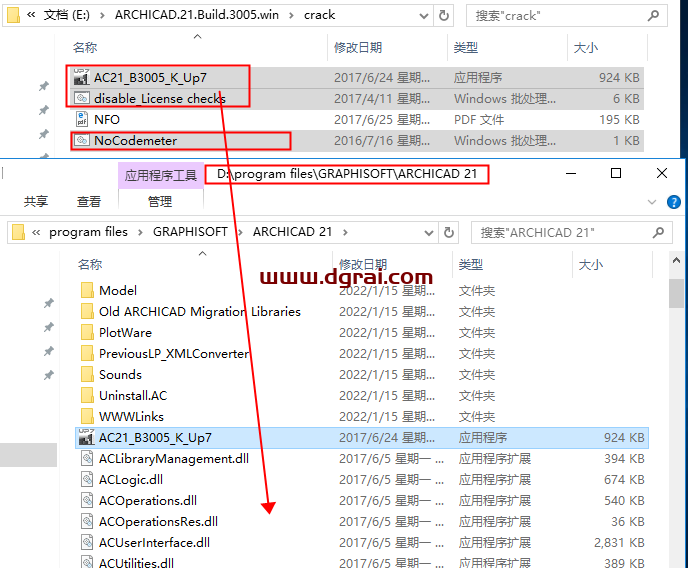Image resolution: width=688 pixels, height=568 pixels.
Task: Click the AC21_B3005_K_Up7 application icon in crack window
Action: (81, 77)
